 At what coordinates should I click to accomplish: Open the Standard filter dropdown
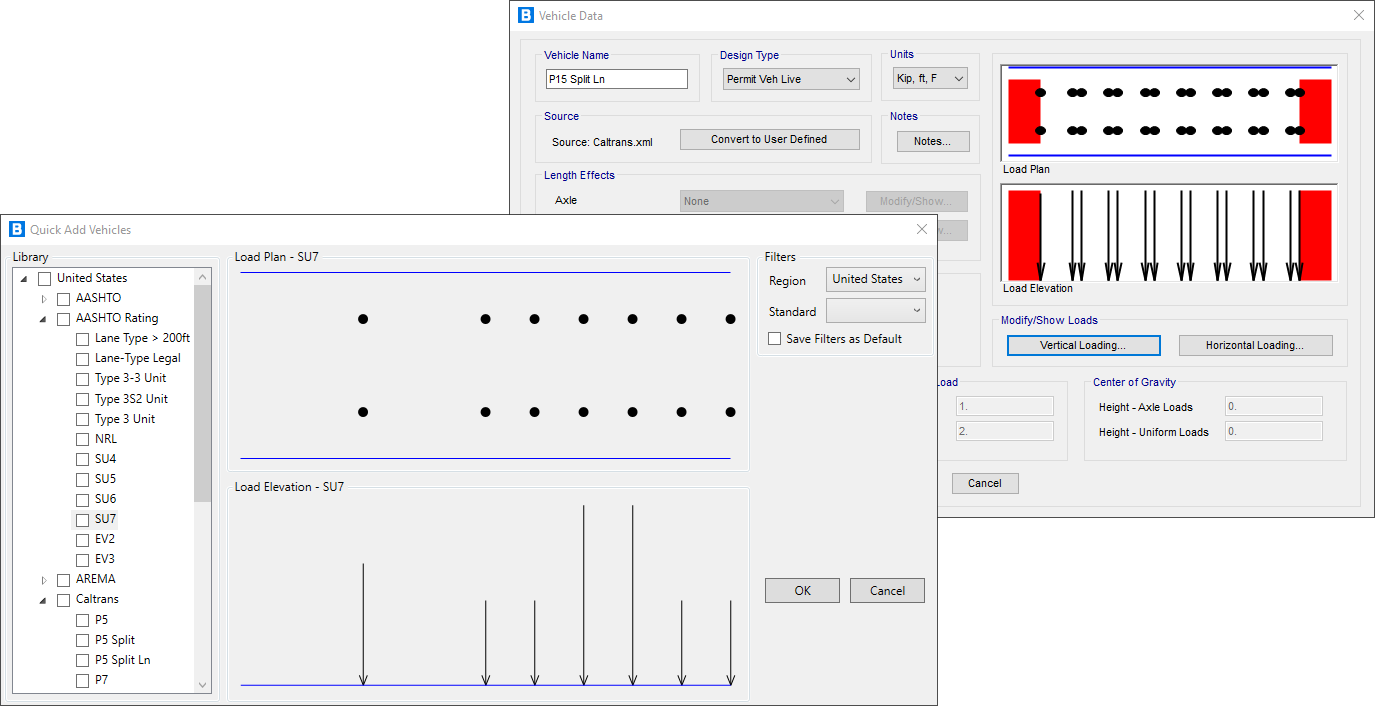coord(875,311)
